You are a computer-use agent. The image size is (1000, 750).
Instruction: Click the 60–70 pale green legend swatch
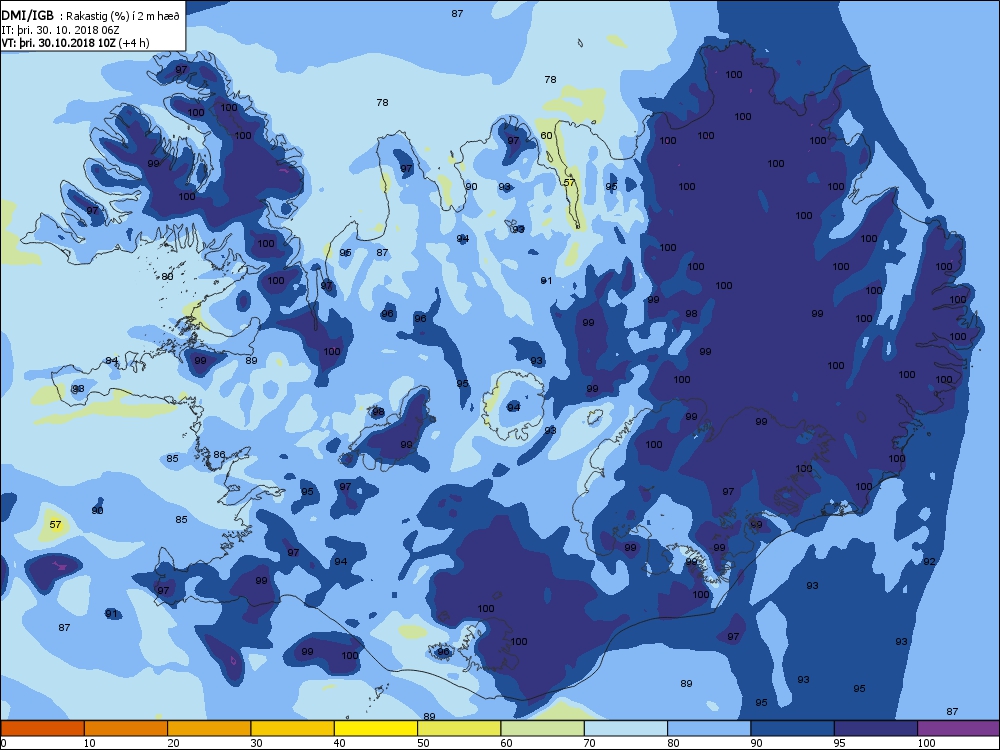[x=543, y=728]
